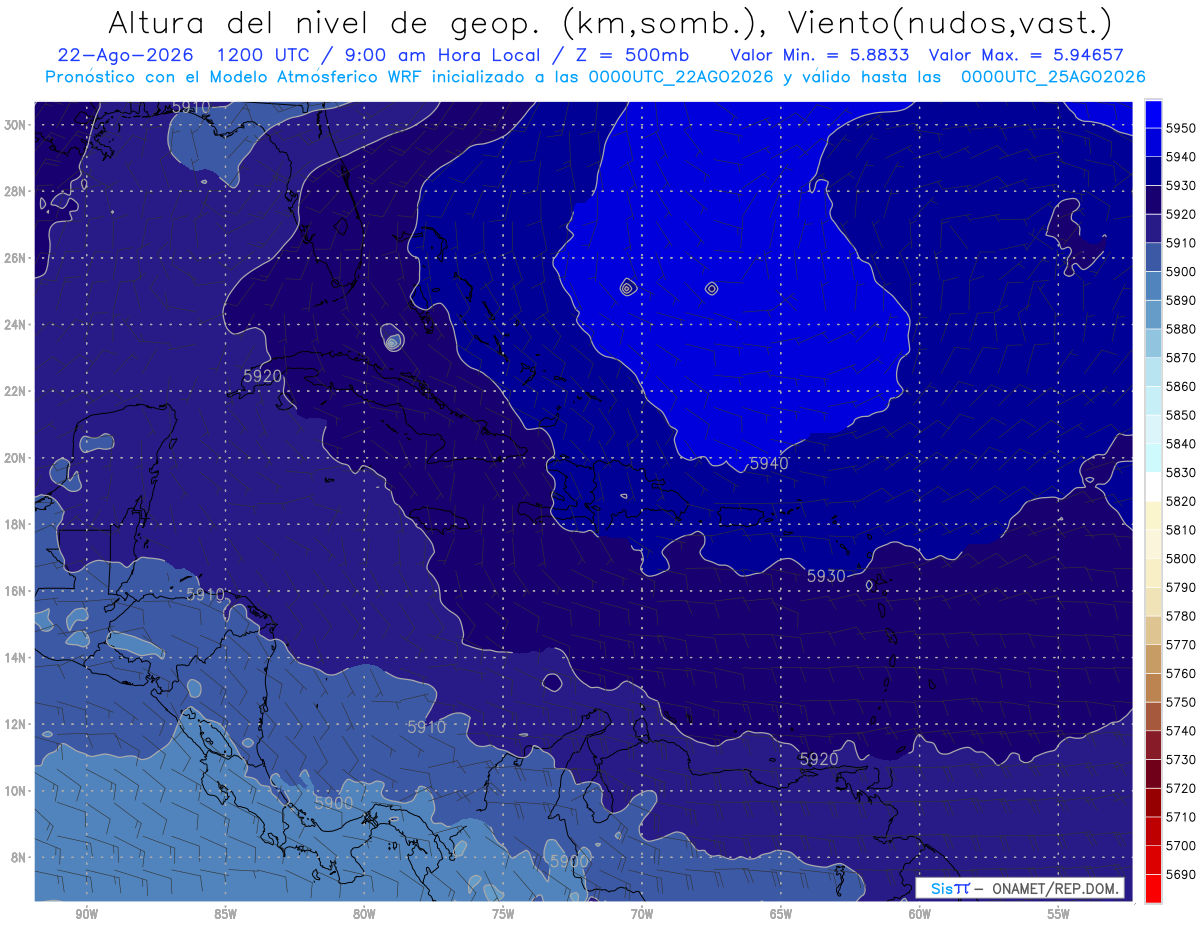
Task: Click the "30N" latitude axis label
Action: (x=15, y=124)
